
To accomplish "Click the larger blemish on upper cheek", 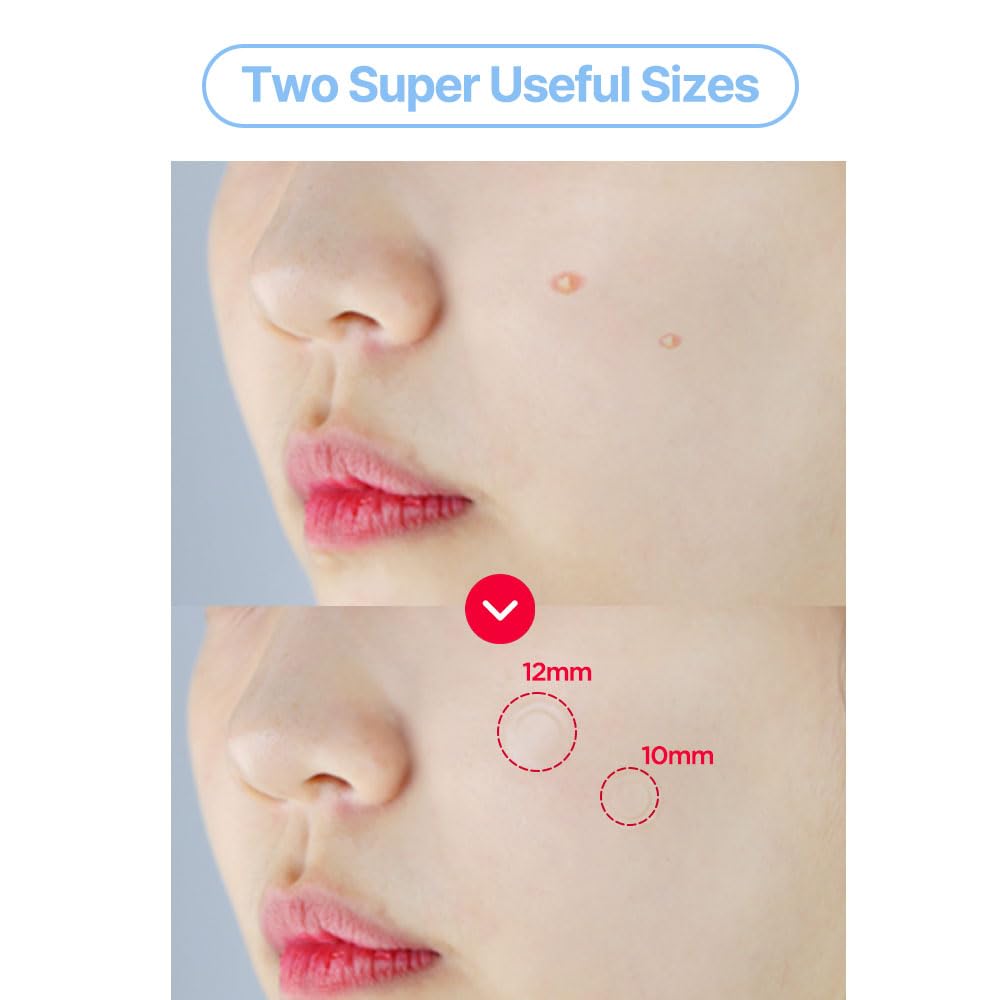I will (x=567, y=283).
